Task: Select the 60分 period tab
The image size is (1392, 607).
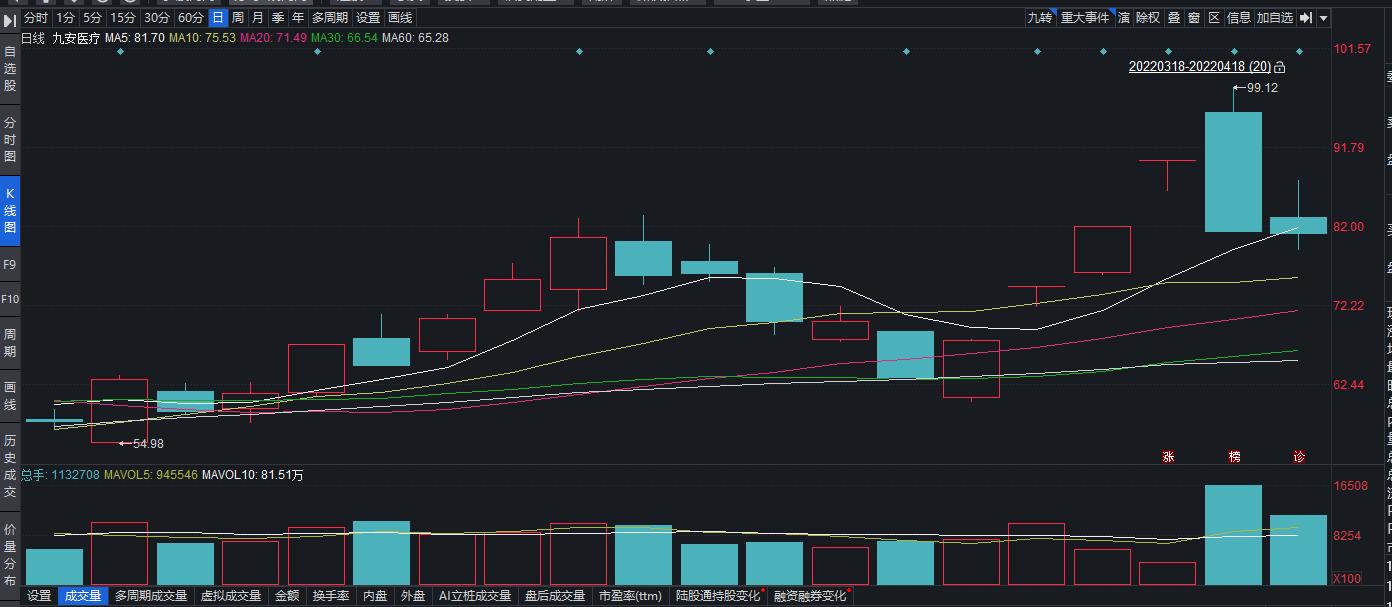Action: coord(190,18)
